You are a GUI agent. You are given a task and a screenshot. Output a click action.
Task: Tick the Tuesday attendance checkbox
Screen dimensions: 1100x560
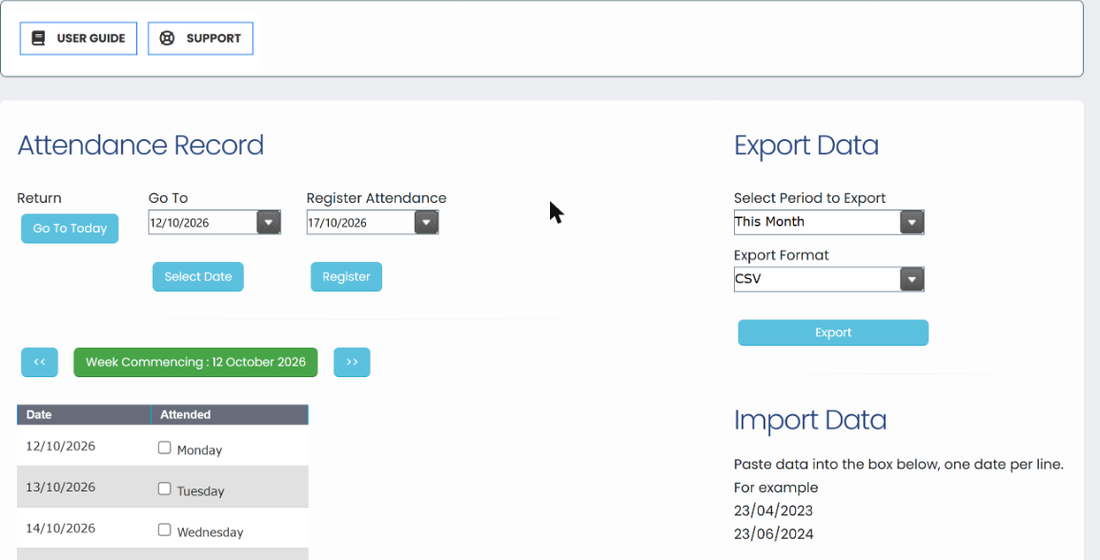pos(164,488)
